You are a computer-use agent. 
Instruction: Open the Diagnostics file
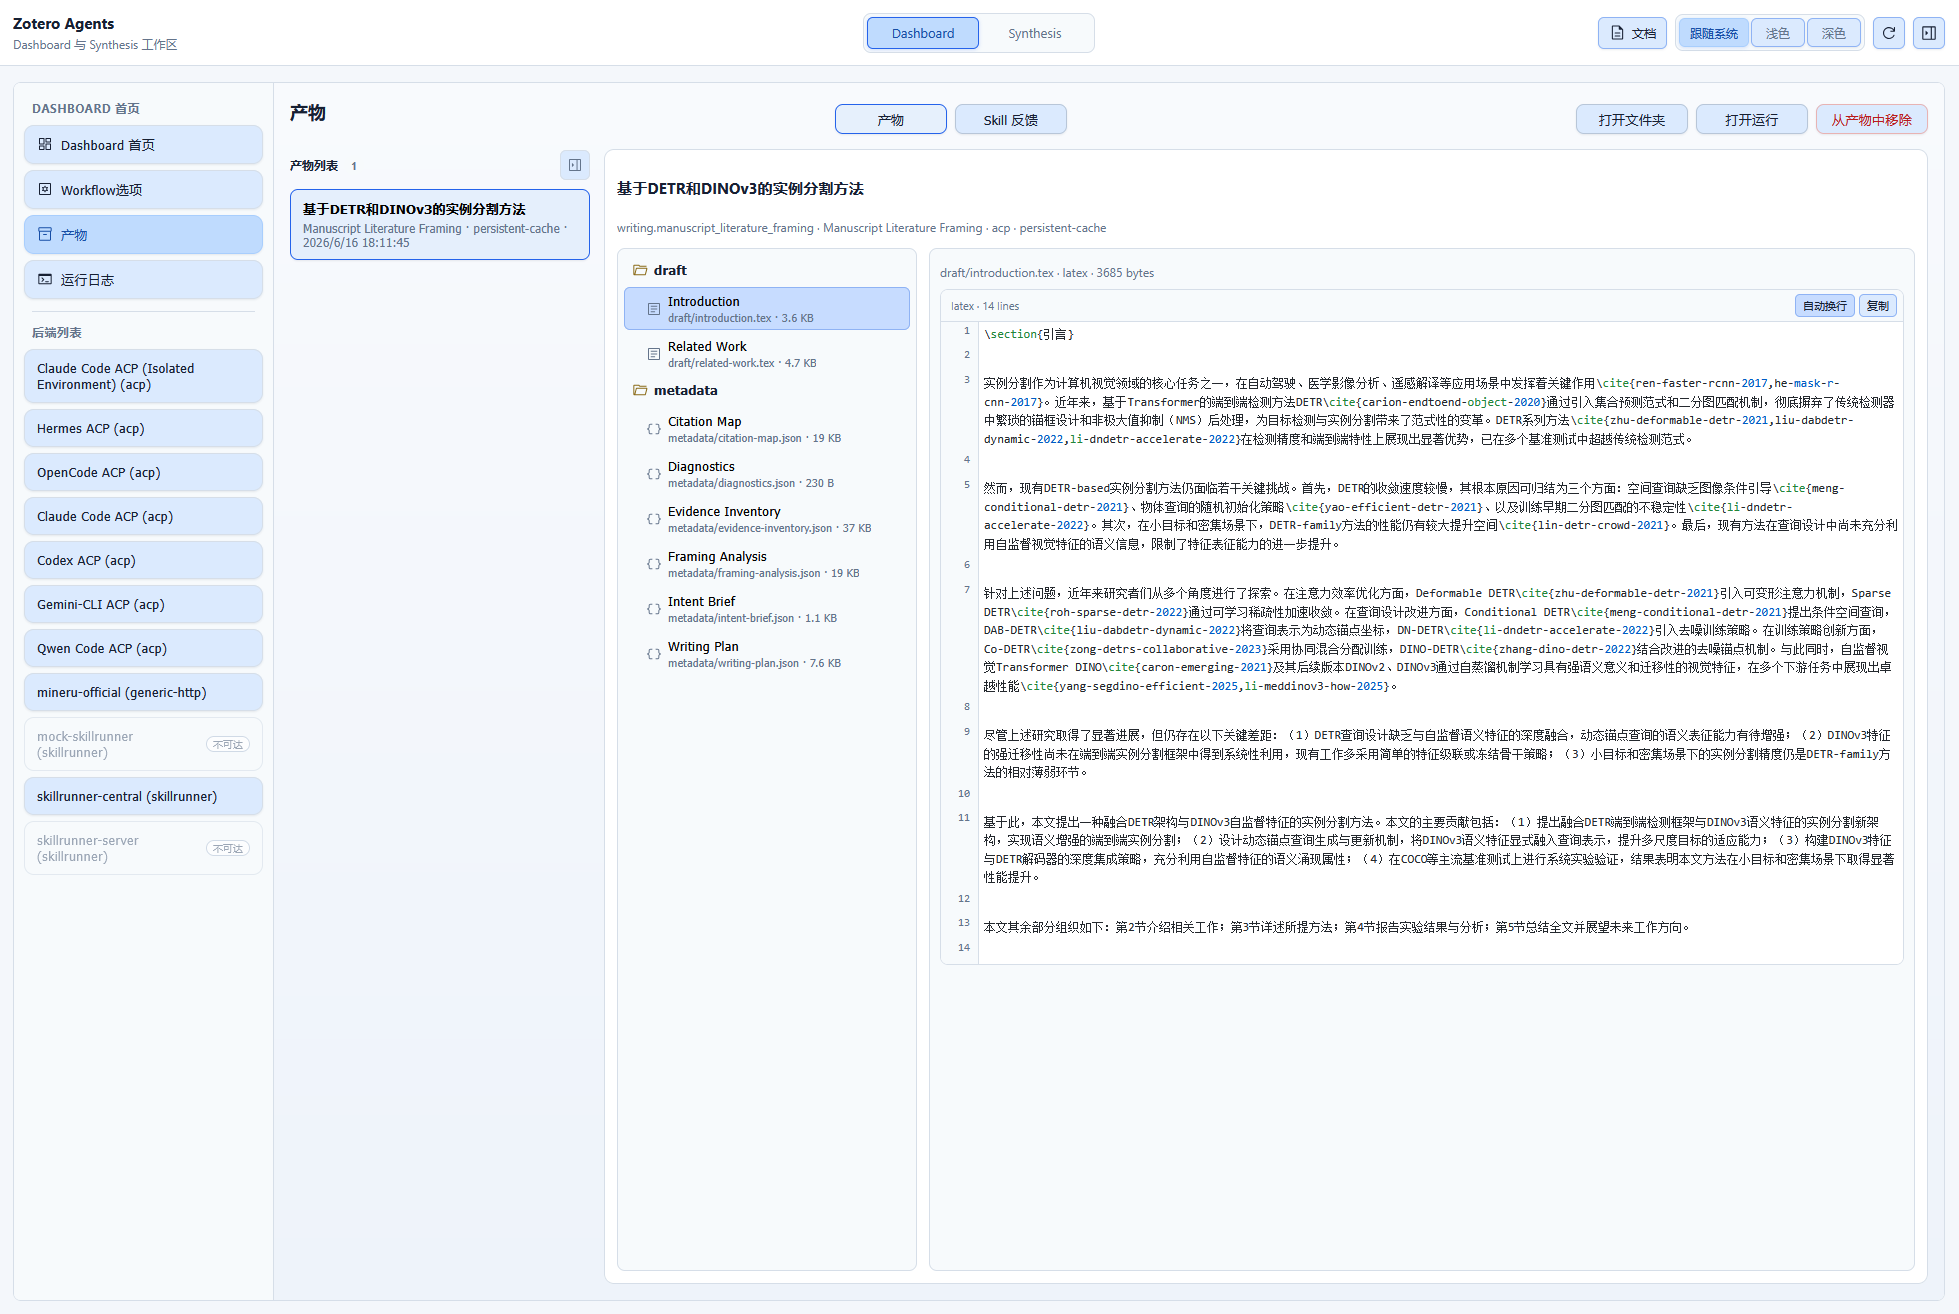pos(766,474)
